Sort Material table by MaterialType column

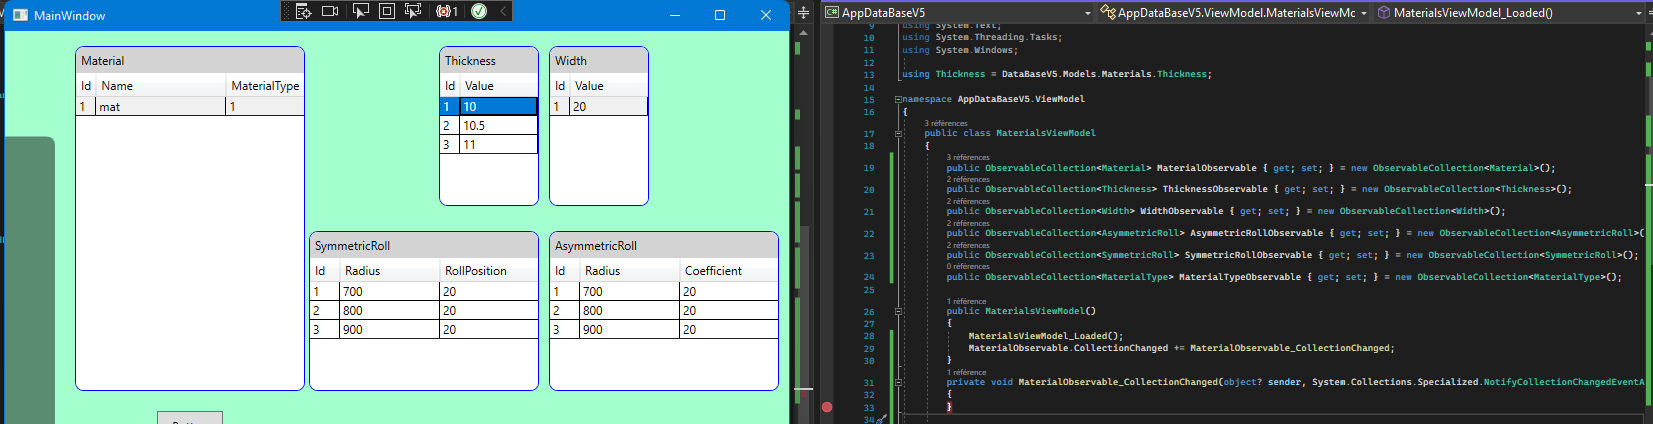pos(265,86)
